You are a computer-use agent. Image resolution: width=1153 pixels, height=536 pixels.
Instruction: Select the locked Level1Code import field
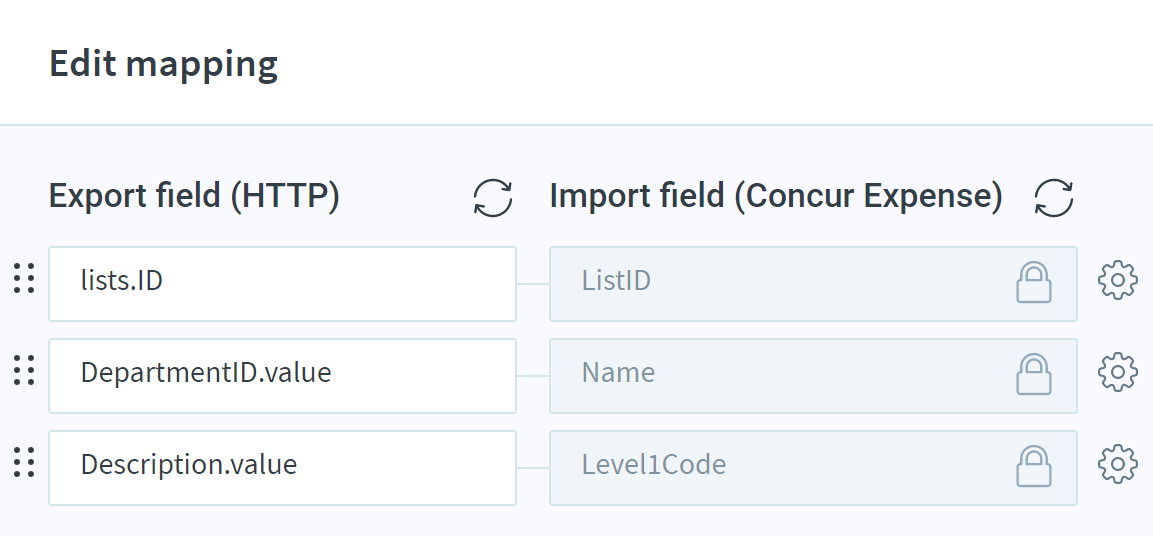(813, 468)
